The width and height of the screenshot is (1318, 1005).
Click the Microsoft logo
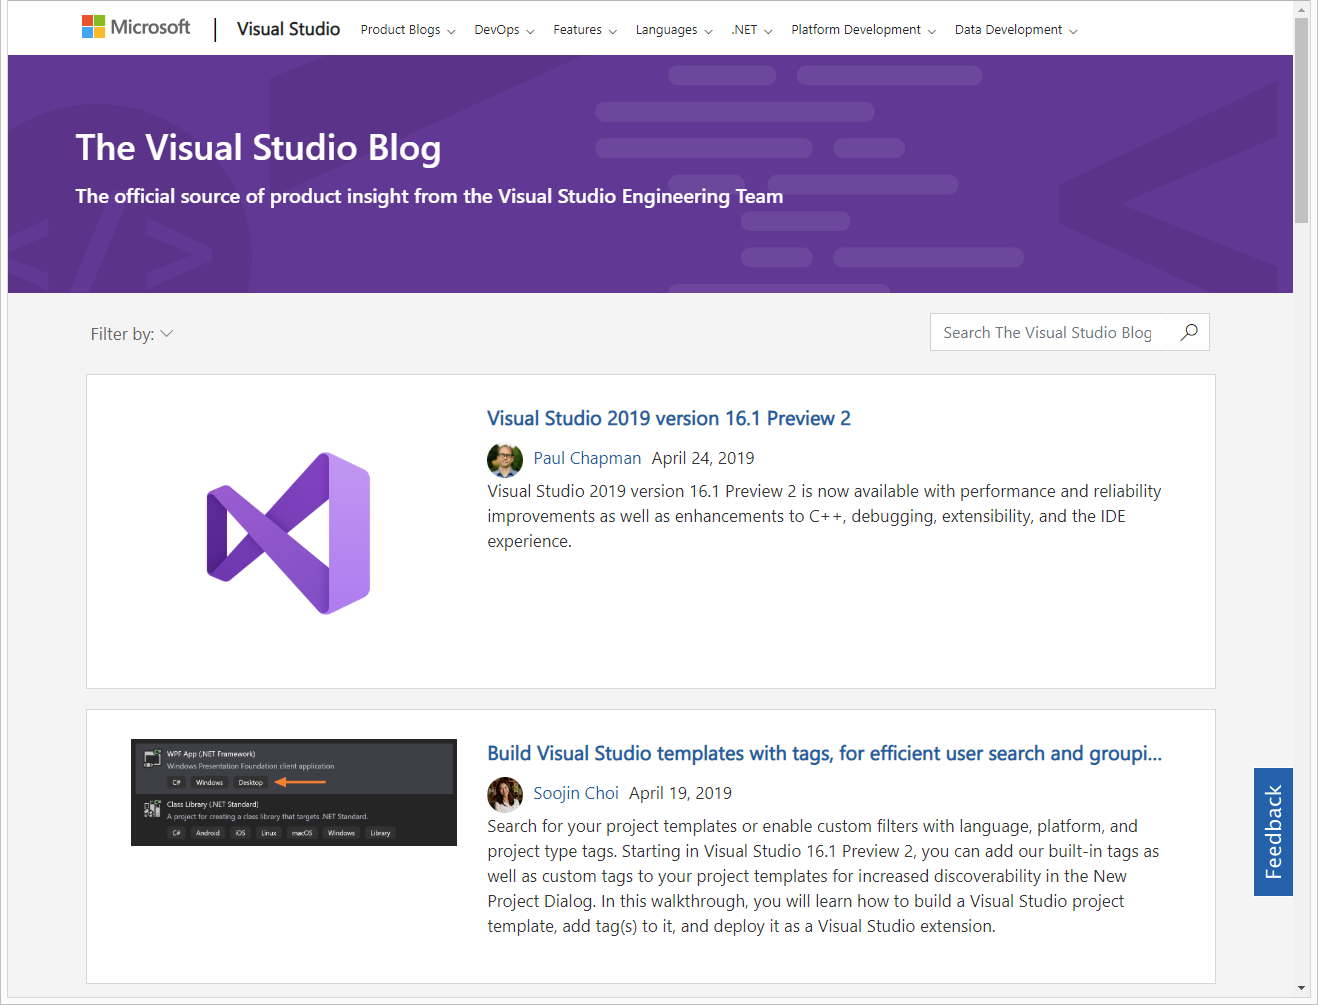tap(136, 27)
